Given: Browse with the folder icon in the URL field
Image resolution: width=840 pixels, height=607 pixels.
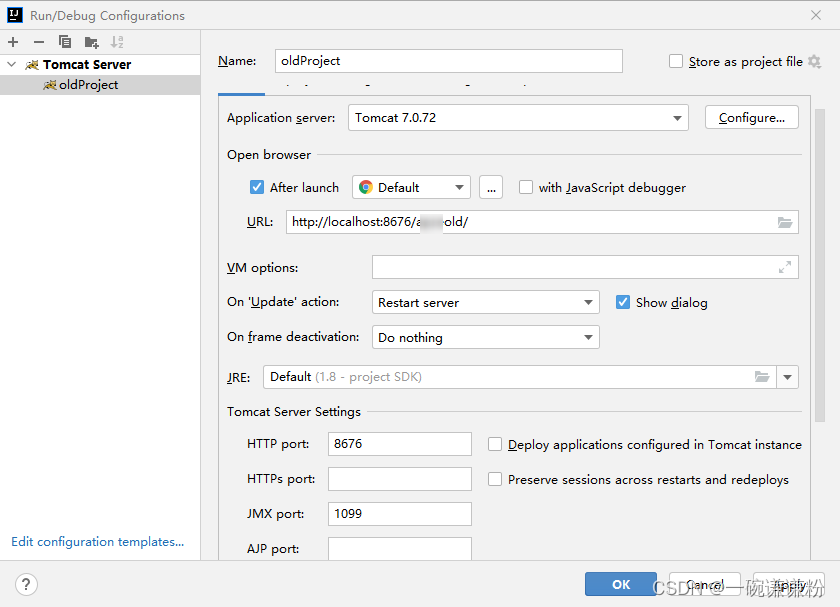Looking at the screenshot, I should pos(785,222).
